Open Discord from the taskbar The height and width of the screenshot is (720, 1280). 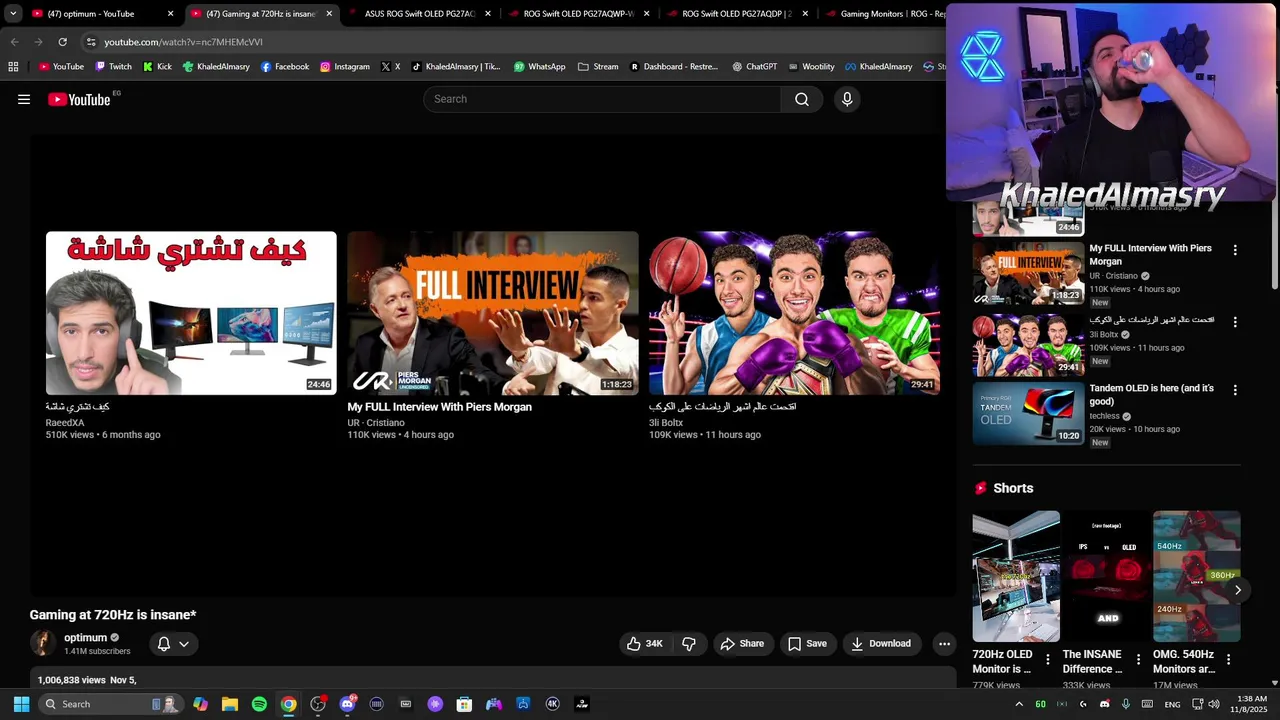(x=347, y=704)
